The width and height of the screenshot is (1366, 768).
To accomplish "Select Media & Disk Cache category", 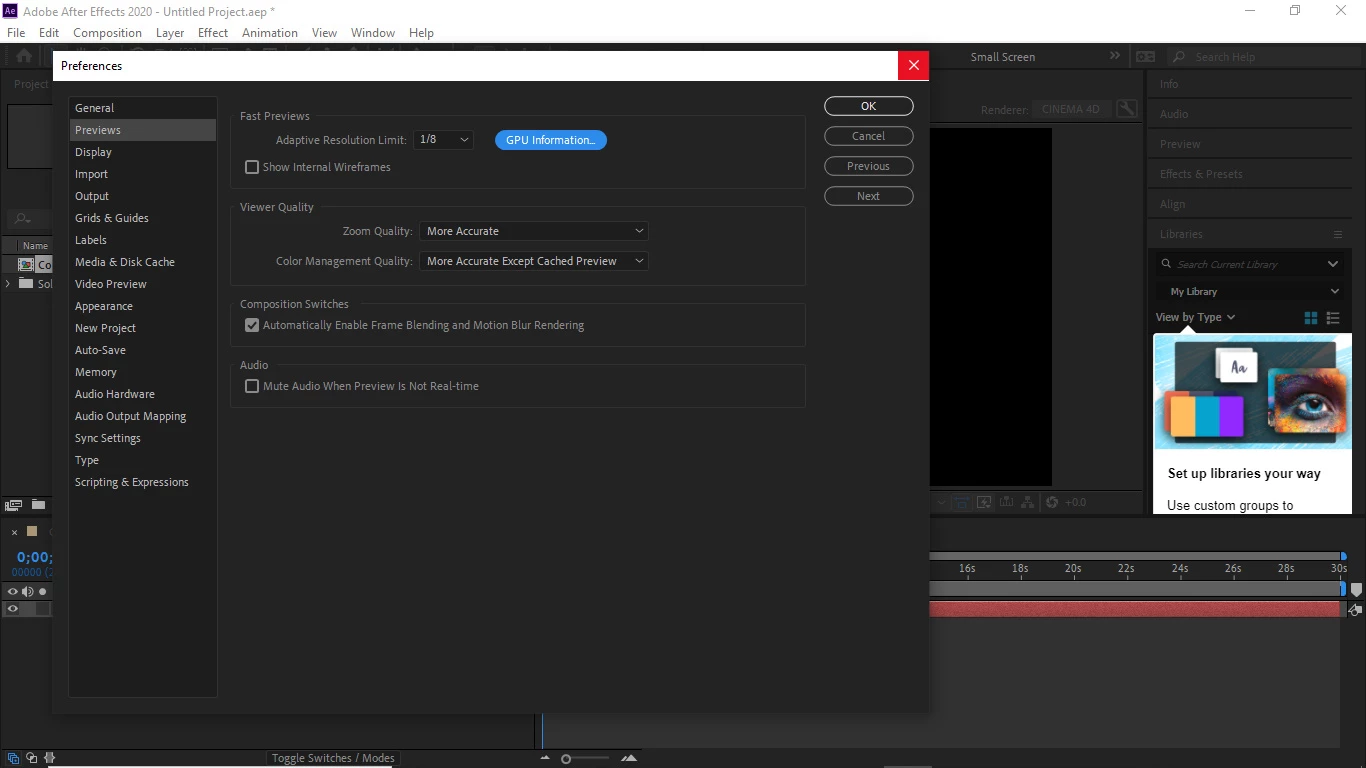I will pos(143,262).
